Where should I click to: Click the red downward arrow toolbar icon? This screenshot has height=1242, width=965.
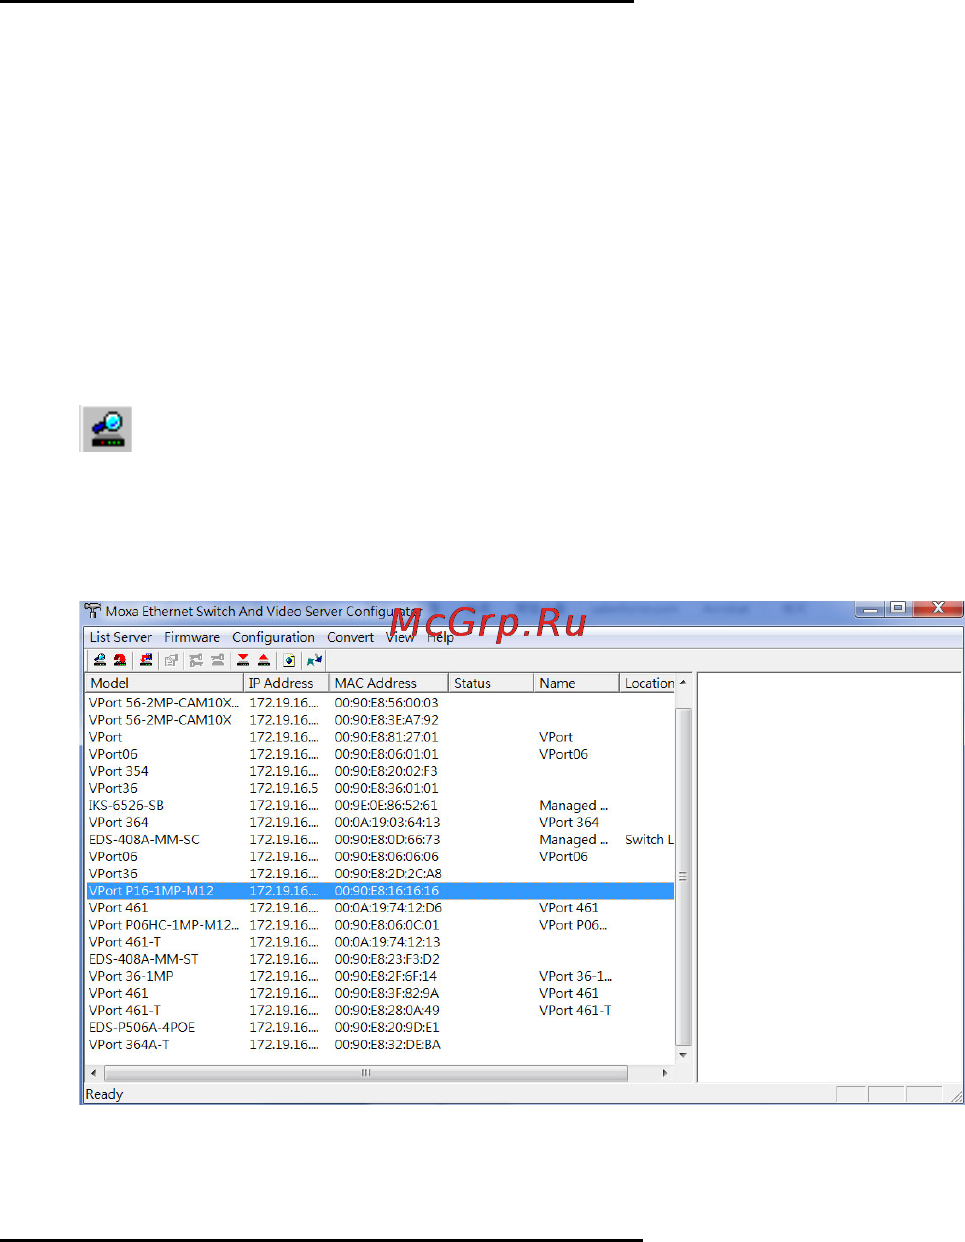(243, 660)
